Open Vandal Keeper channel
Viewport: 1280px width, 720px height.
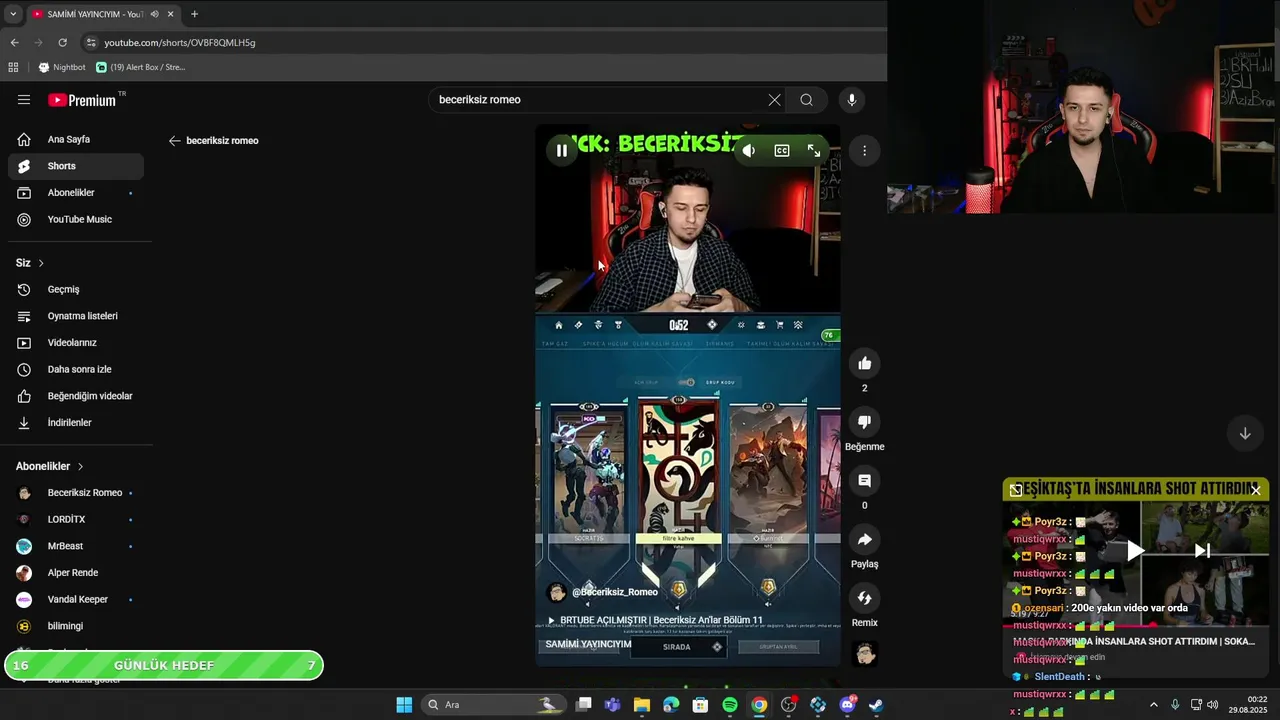[x=76, y=600]
